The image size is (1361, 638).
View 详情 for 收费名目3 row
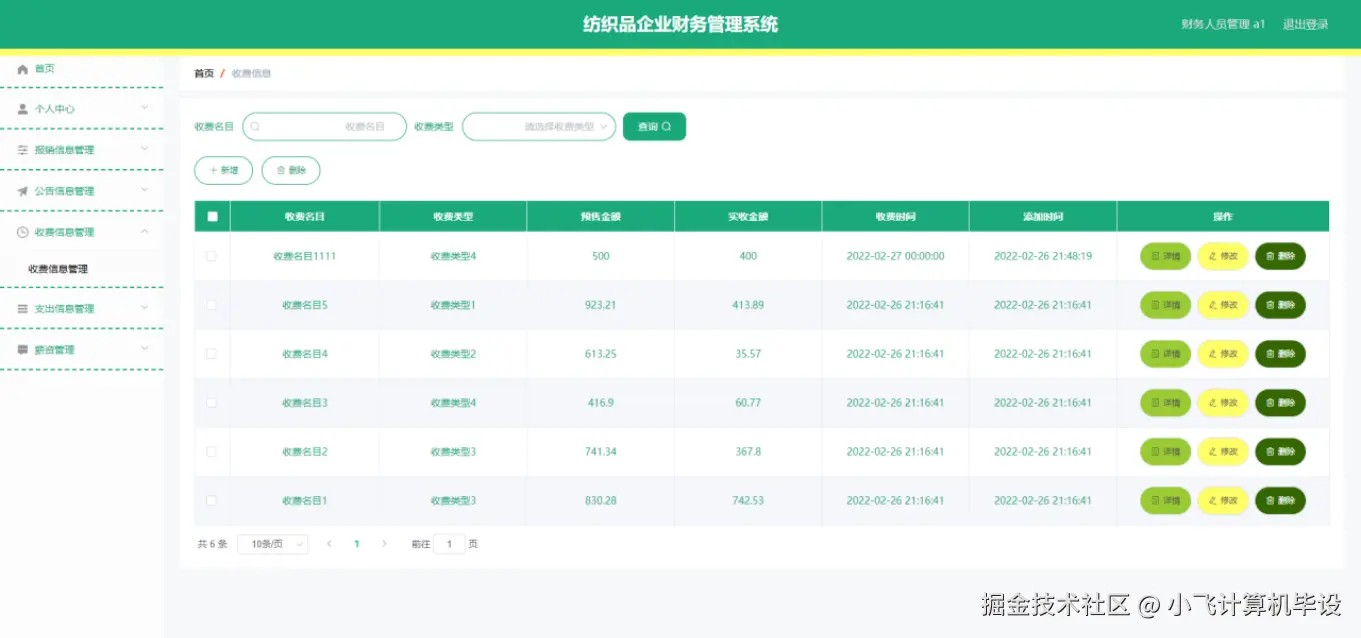[x=1165, y=403]
